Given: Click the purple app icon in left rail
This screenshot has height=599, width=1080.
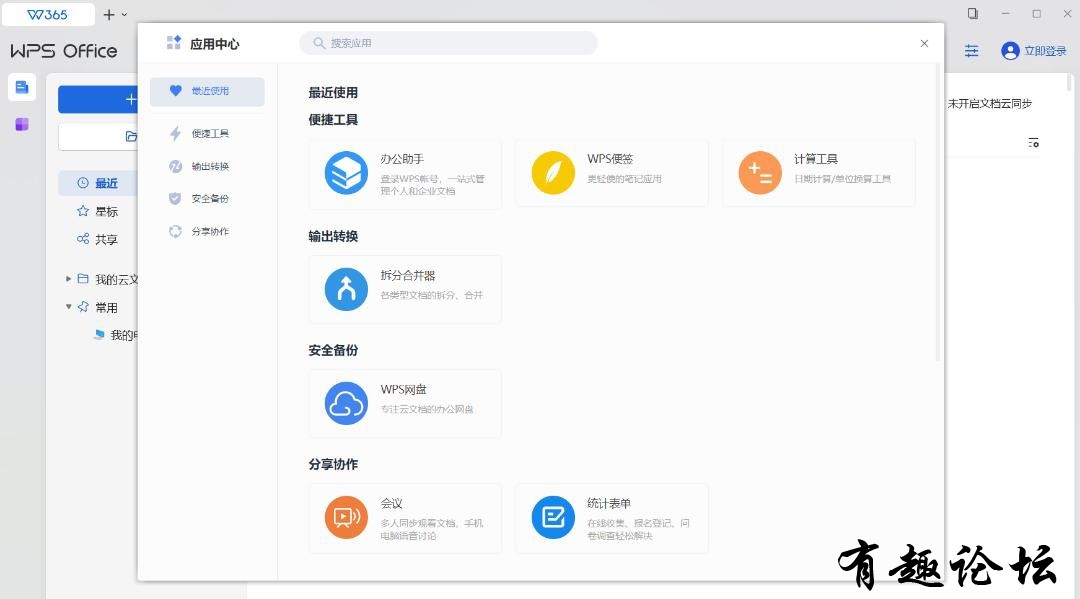Looking at the screenshot, I should tap(22, 124).
